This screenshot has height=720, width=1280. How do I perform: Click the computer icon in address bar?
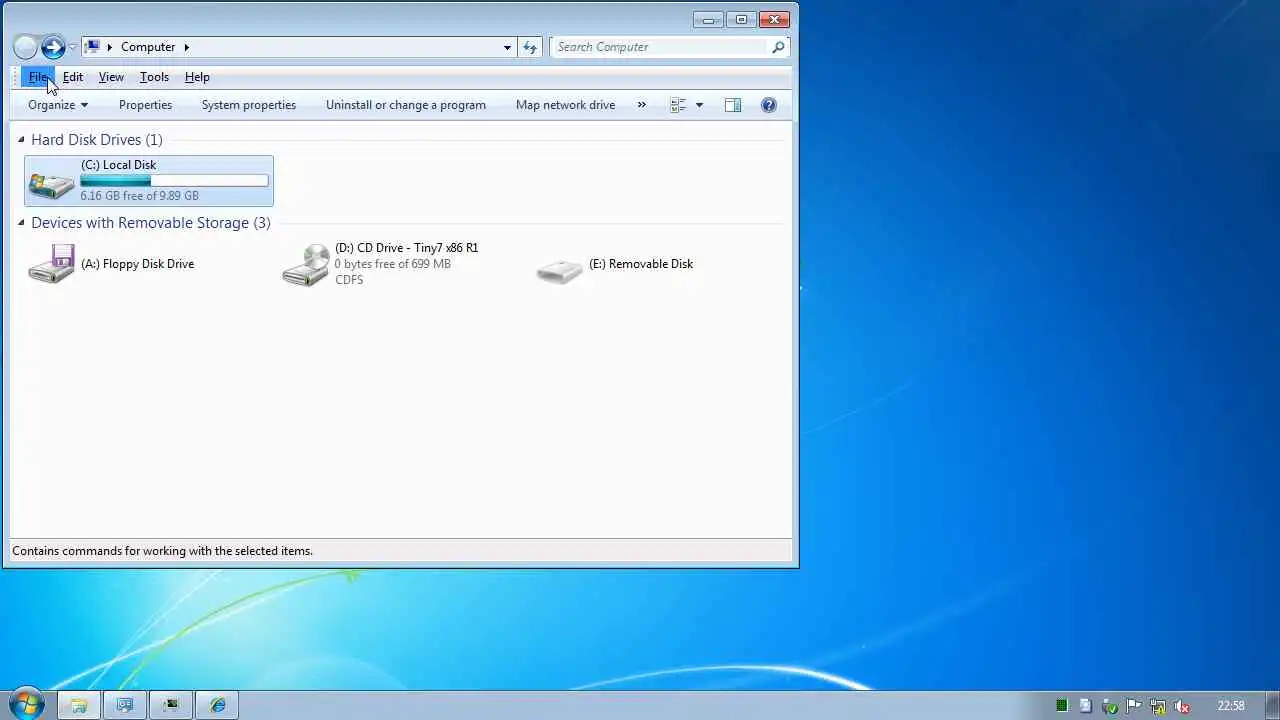[x=92, y=47]
